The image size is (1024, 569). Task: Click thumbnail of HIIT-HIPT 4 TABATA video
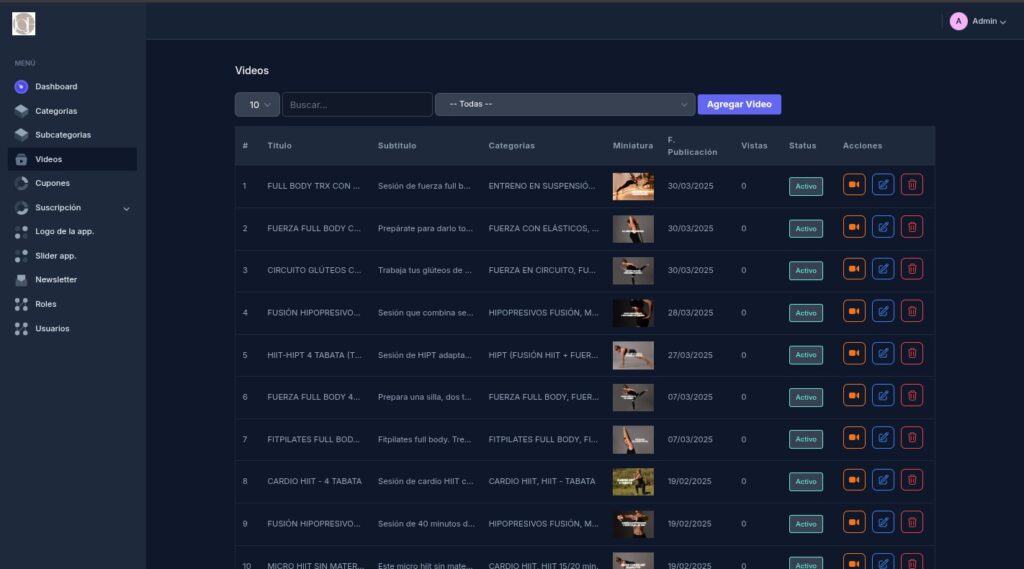click(633, 355)
